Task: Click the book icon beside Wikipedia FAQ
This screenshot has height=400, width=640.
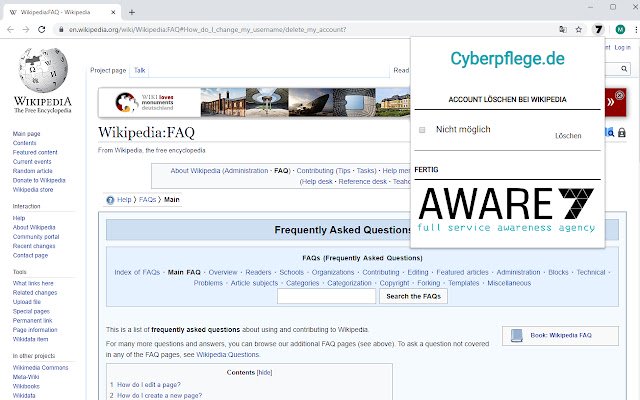Action: [x=517, y=336]
